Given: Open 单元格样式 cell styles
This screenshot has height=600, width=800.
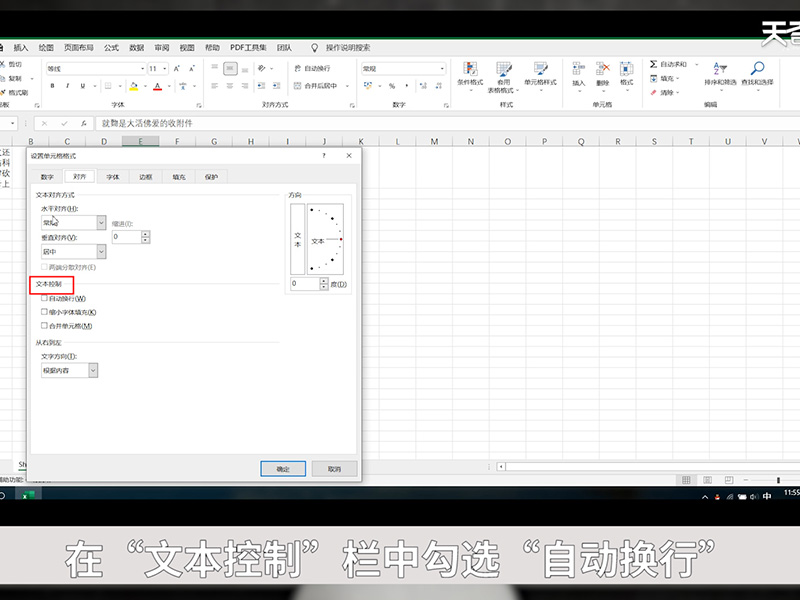Looking at the screenshot, I should pyautogui.click(x=540, y=77).
